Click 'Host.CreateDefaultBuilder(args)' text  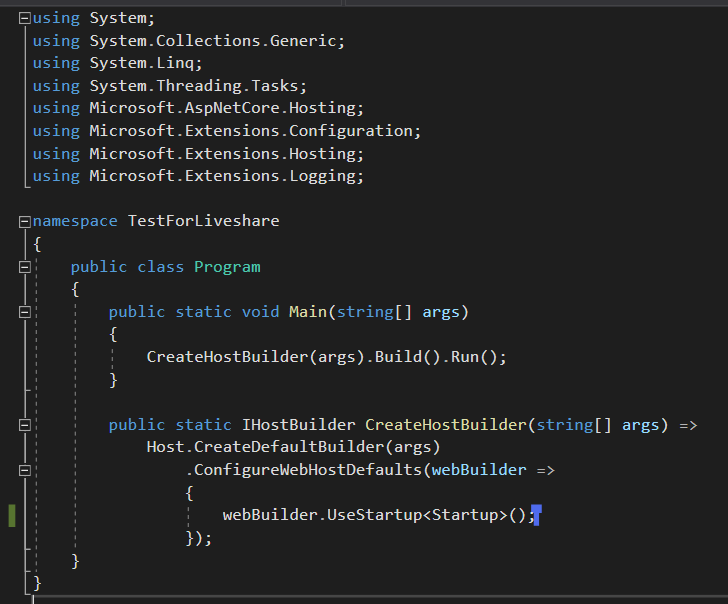tap(293, 447)
